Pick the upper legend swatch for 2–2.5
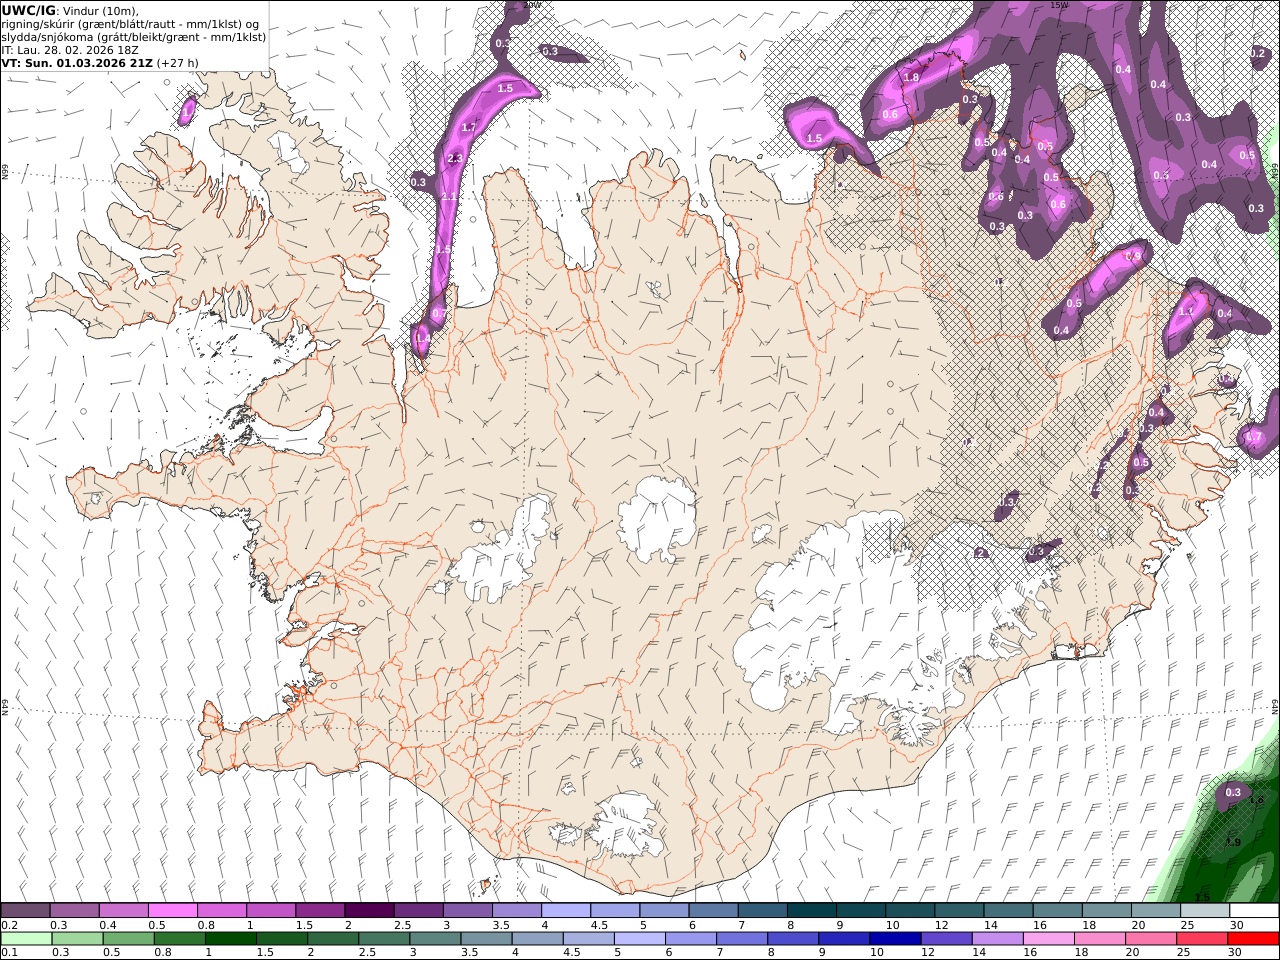This screenshot has height=960, width=1280. pyautogui.click(x=369, y=911)
